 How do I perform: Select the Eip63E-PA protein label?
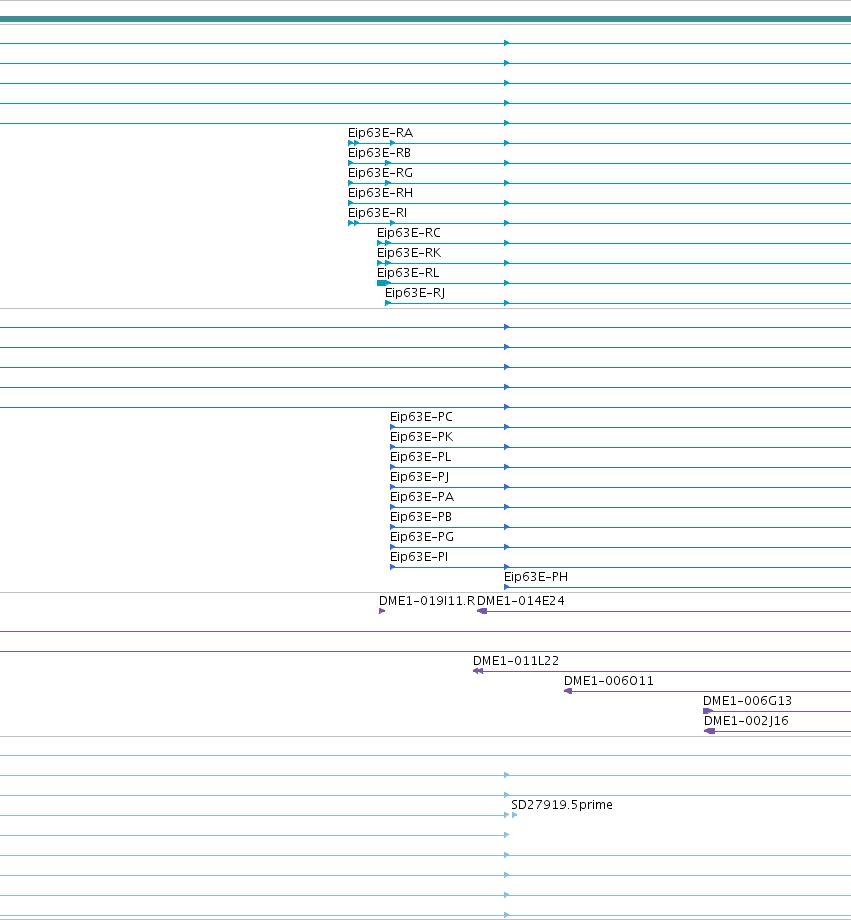pos(422,496)
